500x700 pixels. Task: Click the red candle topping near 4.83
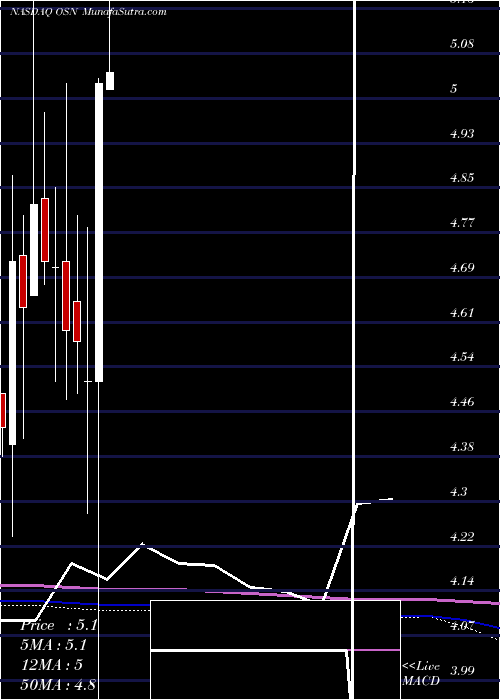click(x=45, y=230)
